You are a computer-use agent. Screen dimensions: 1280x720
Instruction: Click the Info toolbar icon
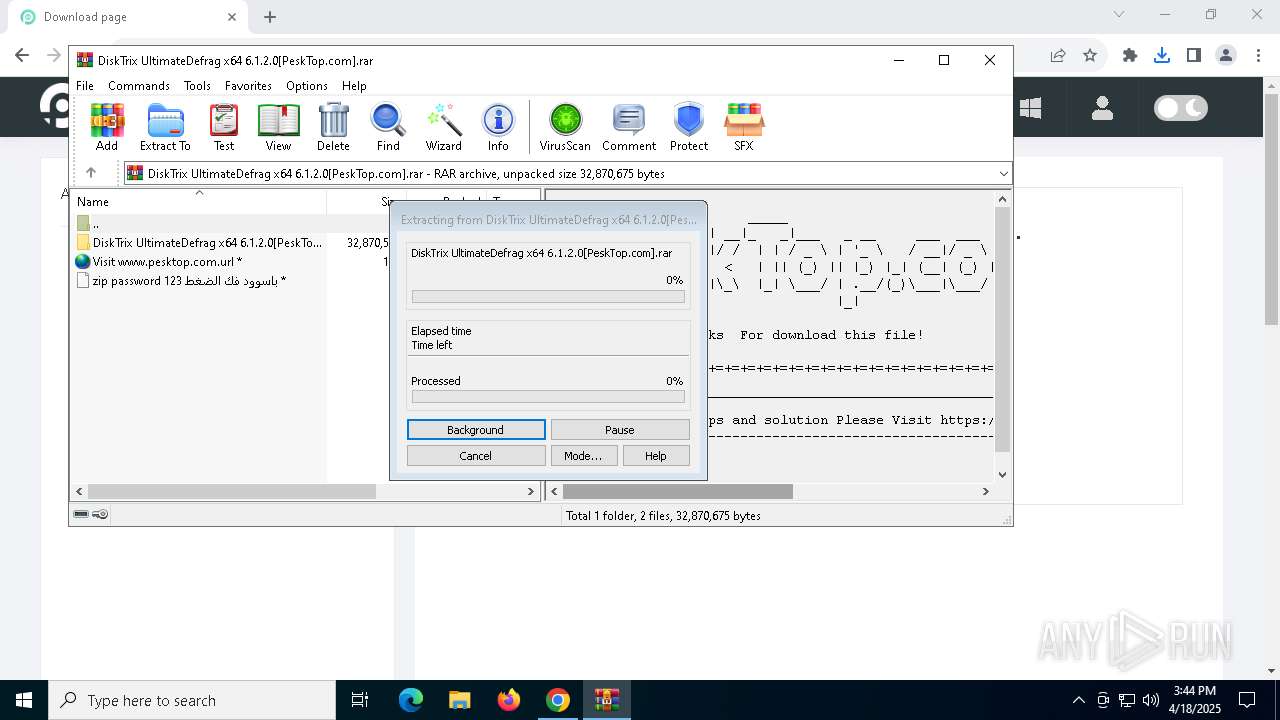coord(498,127)
